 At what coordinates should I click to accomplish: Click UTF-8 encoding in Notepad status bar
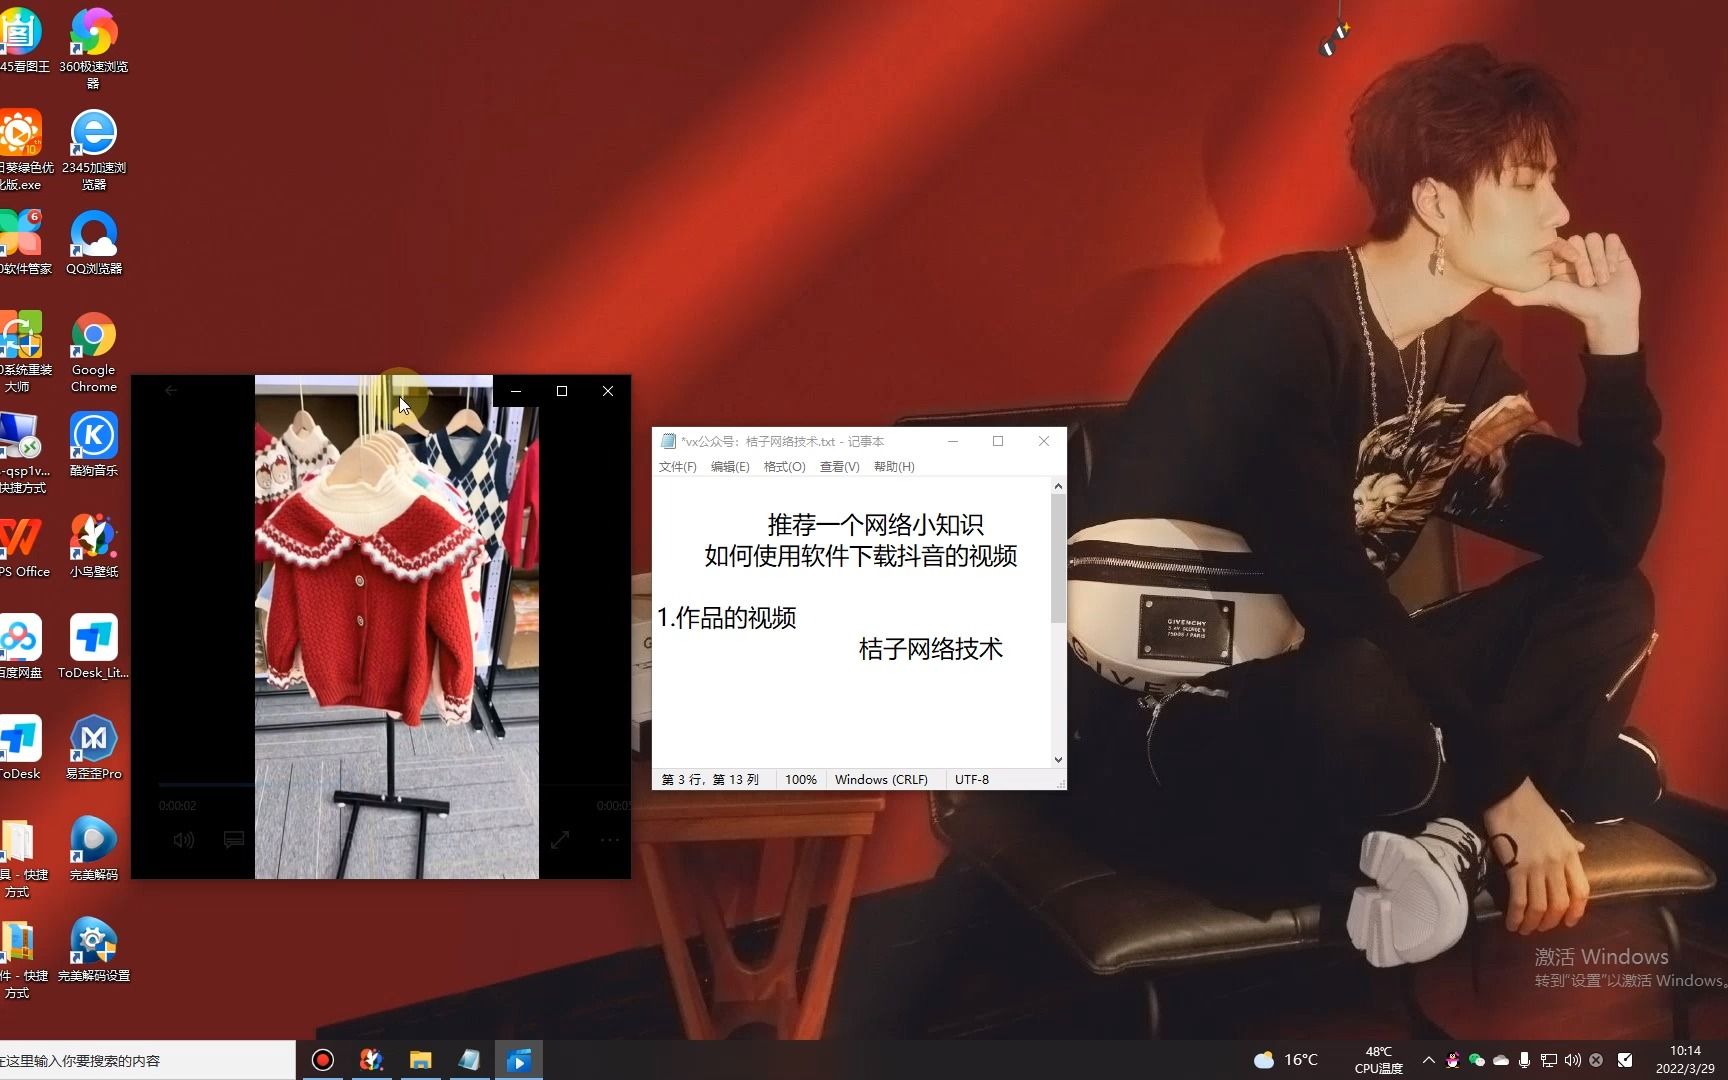coord(972,780)
